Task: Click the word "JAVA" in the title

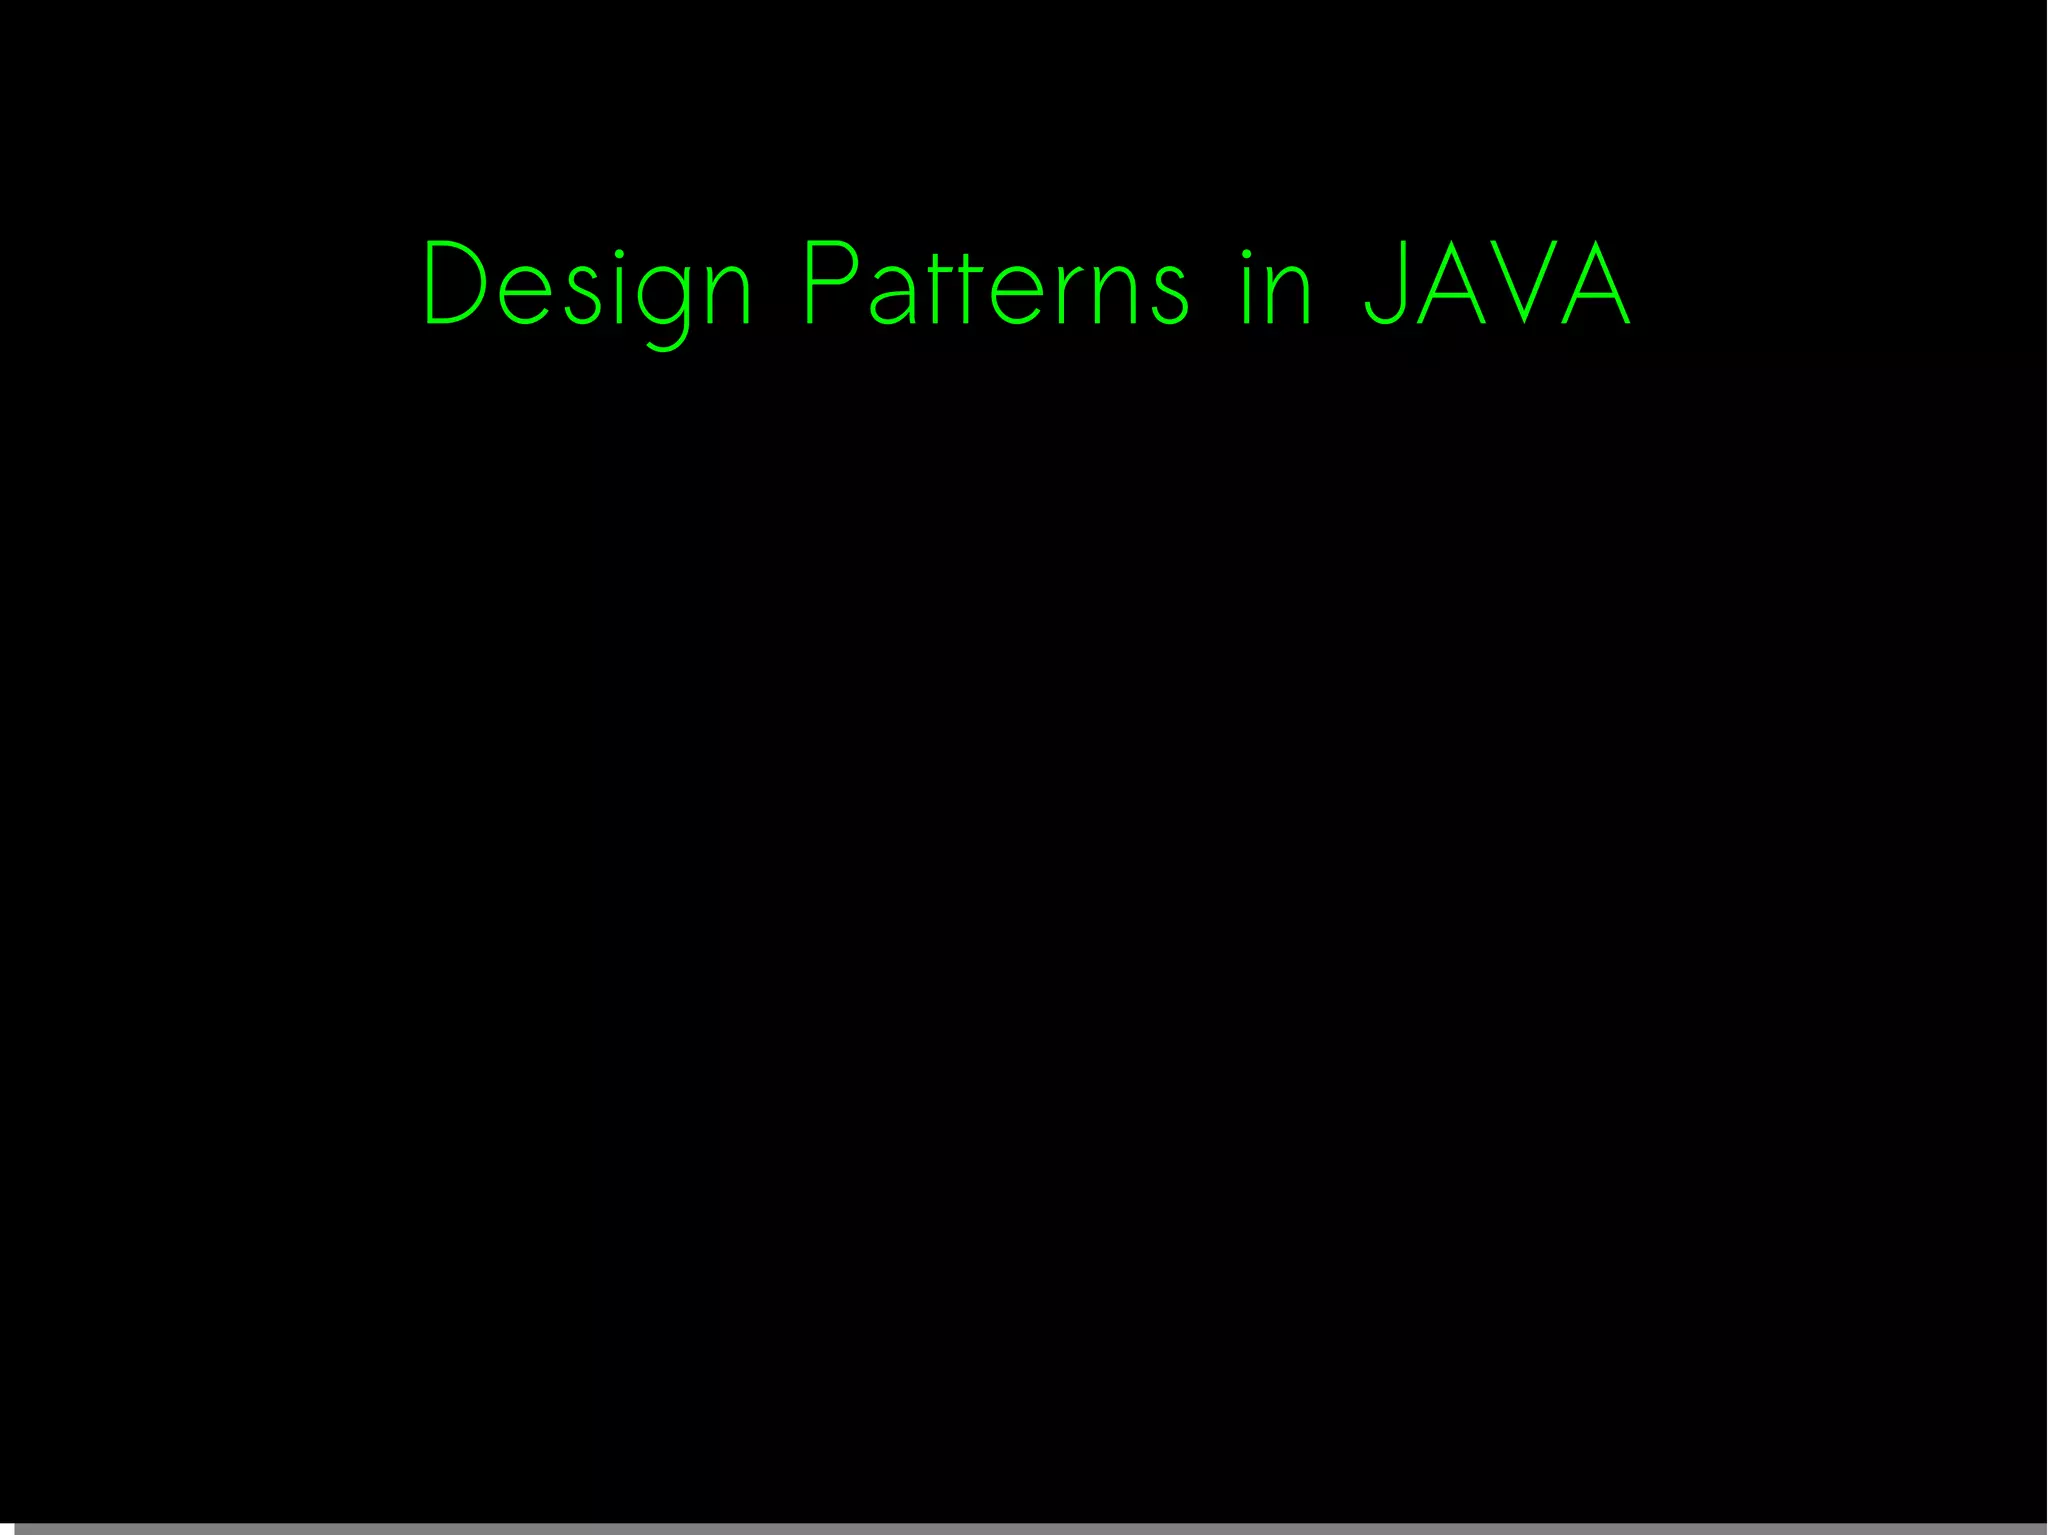Action: point(1497,285)
